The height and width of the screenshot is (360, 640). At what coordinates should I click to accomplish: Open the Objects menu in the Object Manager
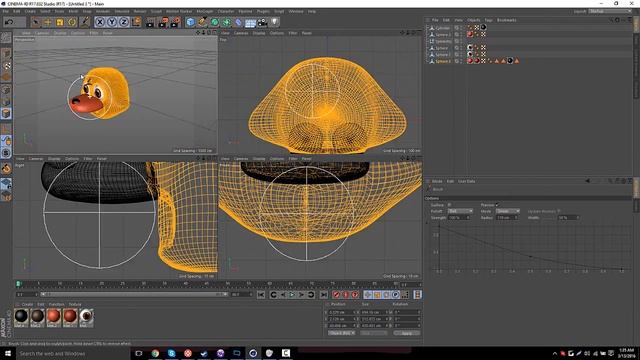473,20
